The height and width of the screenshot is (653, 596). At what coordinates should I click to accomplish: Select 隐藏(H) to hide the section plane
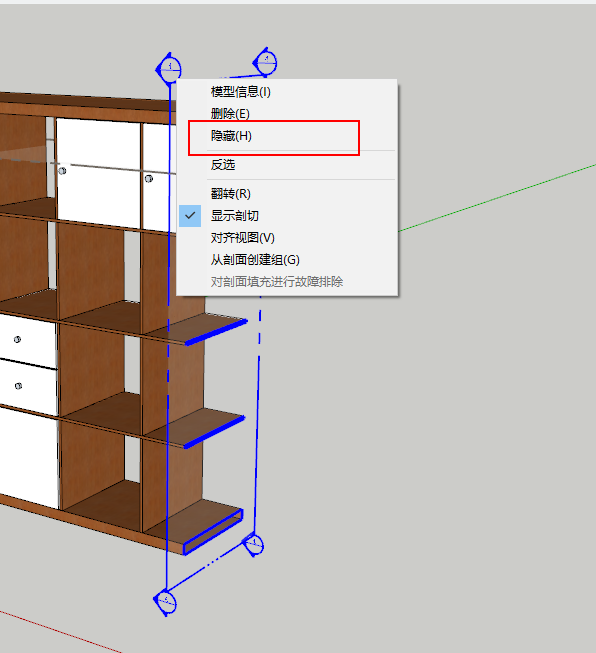pos(287,136)
